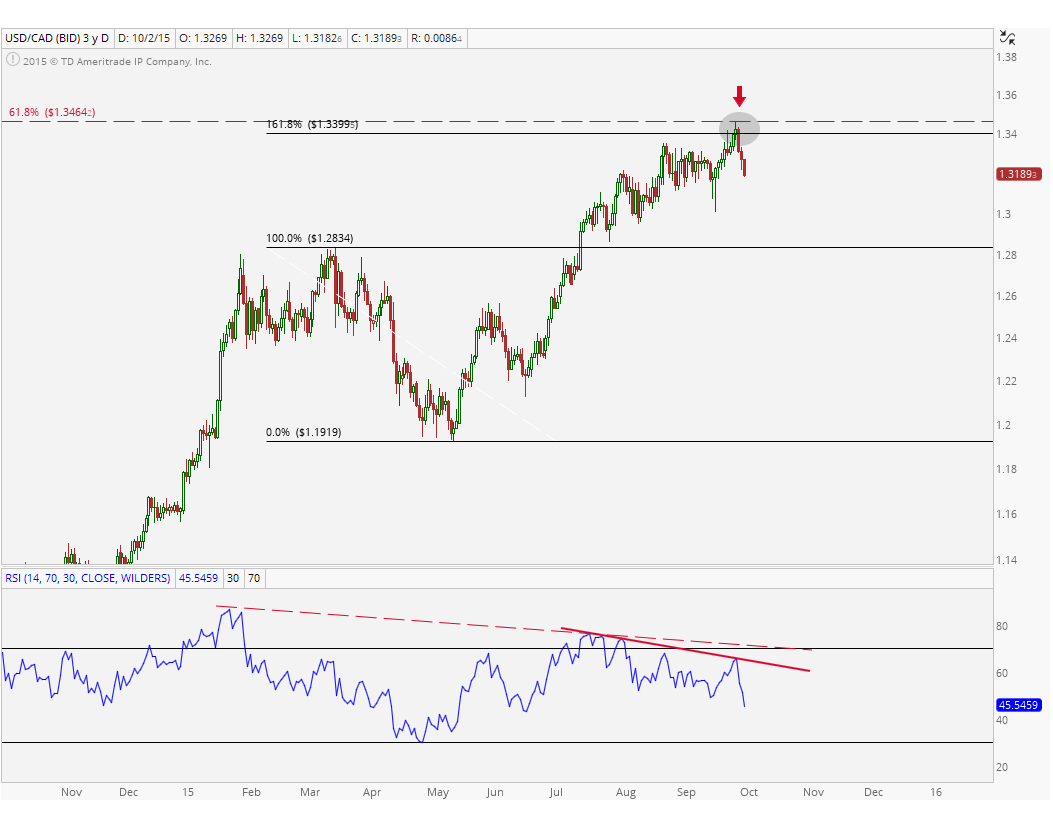The image size is (1053, 830).
Task: Click the RSI axis value 80
Action: click(x=1002, y=627)
